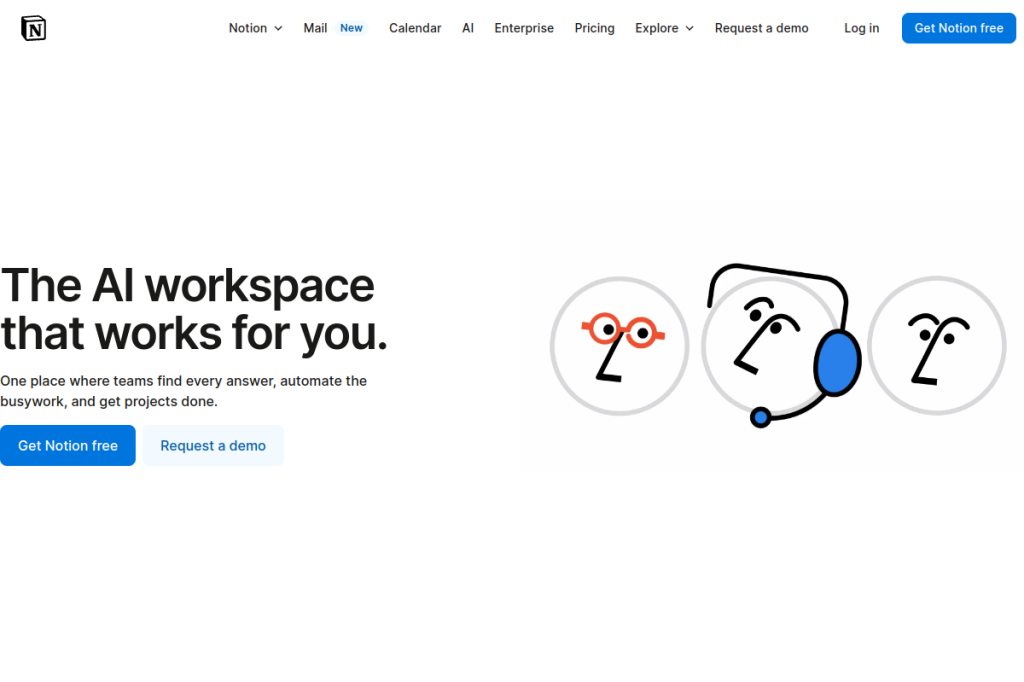Open the Calendar nav link
This screenshot has height=682, width=1024.
(415, 28)
